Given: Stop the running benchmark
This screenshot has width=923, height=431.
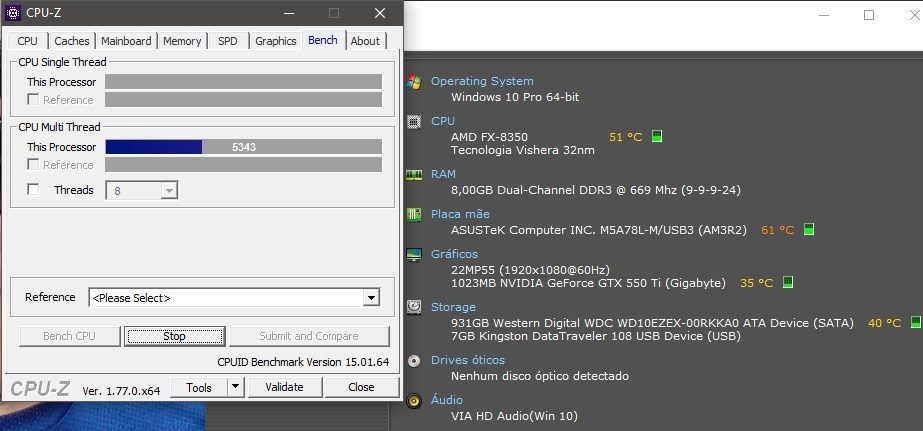Looking at the screenshot, I should click(x=174, y=336).
